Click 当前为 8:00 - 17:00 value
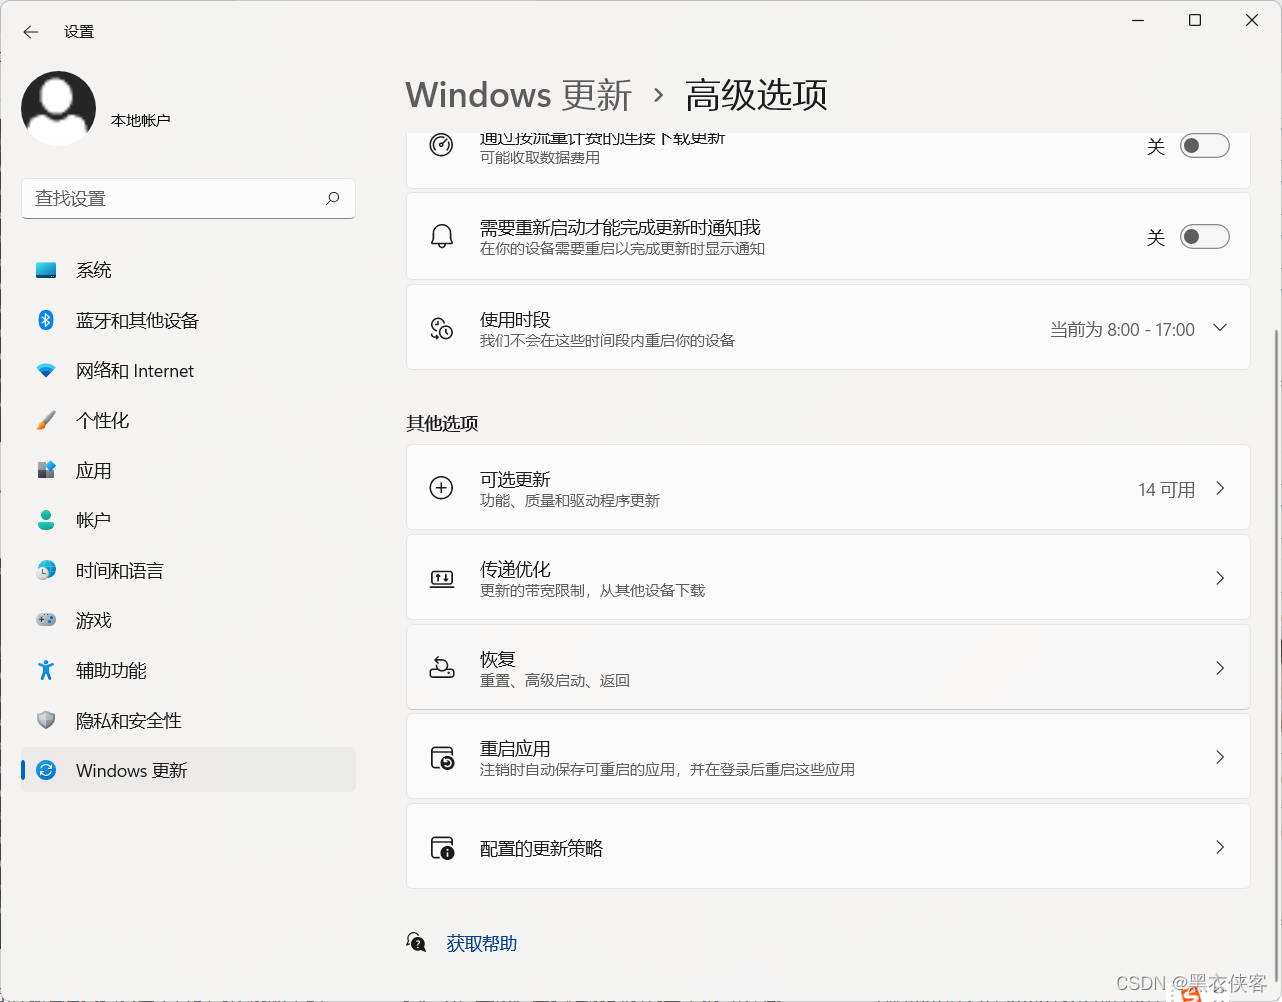 click(x=1122, y=329)
